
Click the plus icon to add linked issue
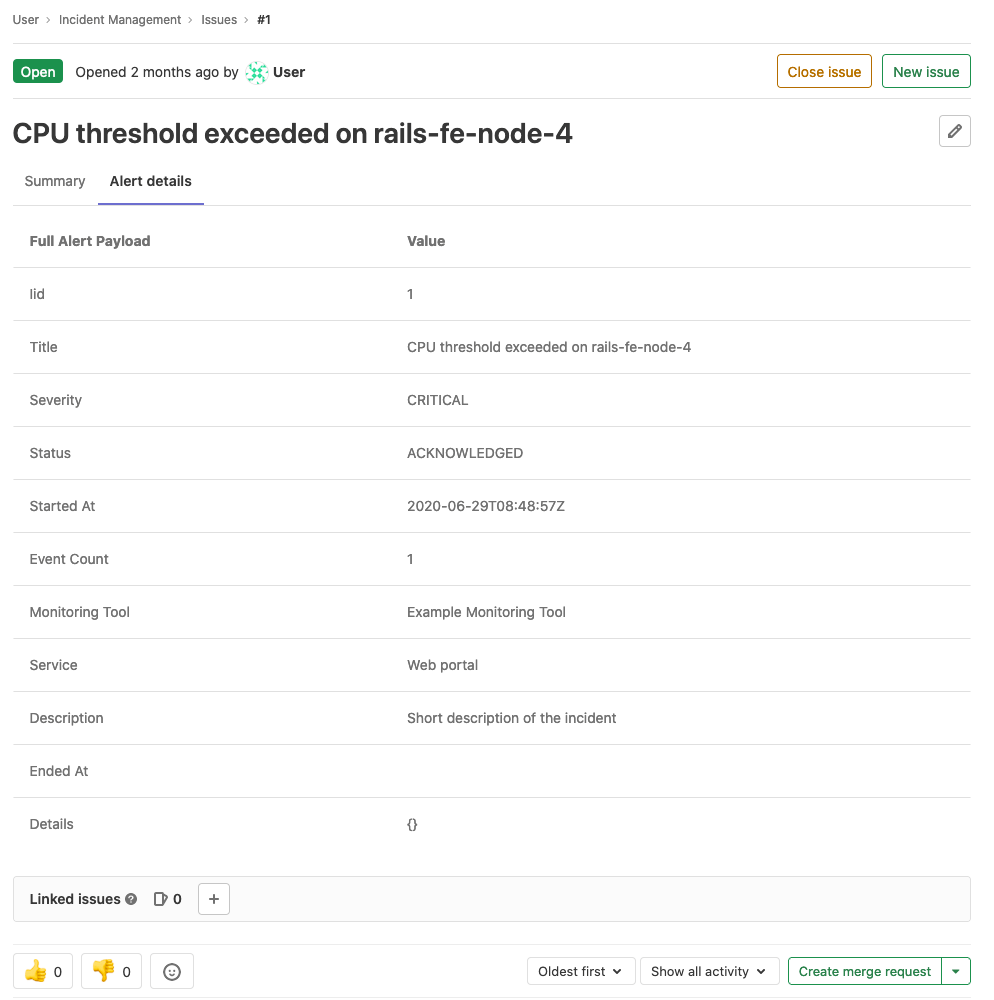(x=214, y=899)
